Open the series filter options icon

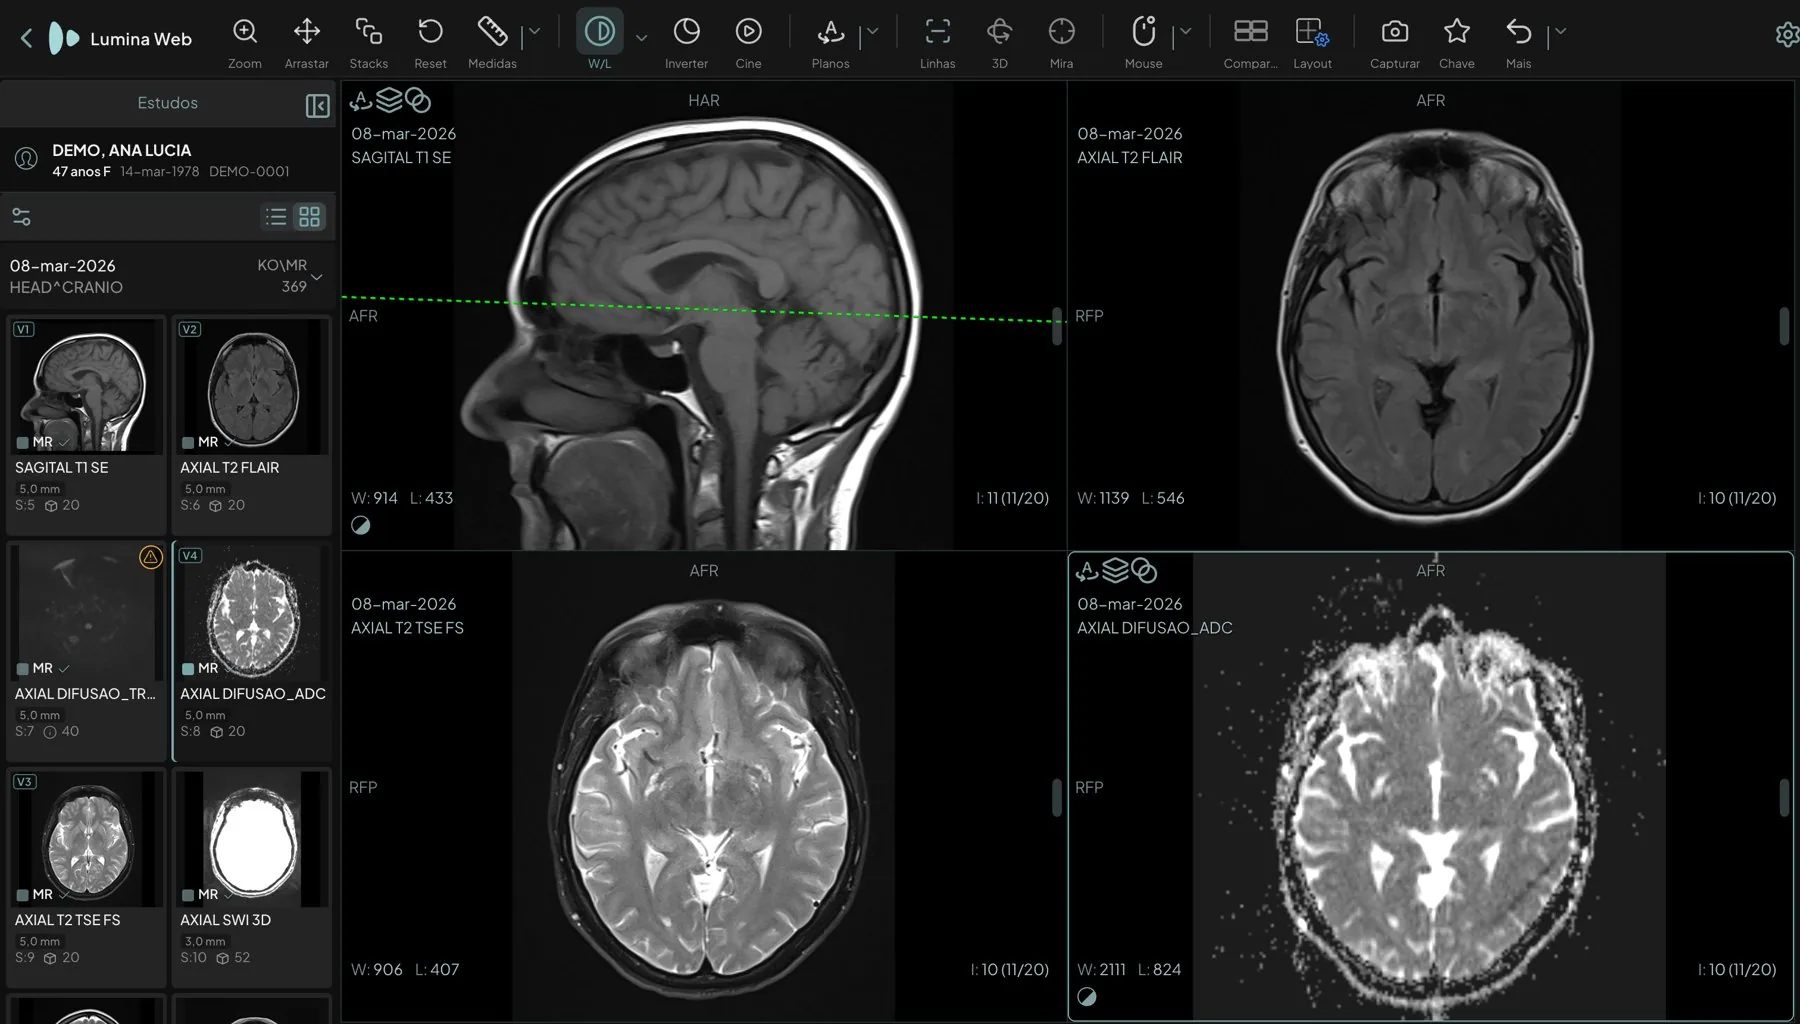(x=21, y=217)
